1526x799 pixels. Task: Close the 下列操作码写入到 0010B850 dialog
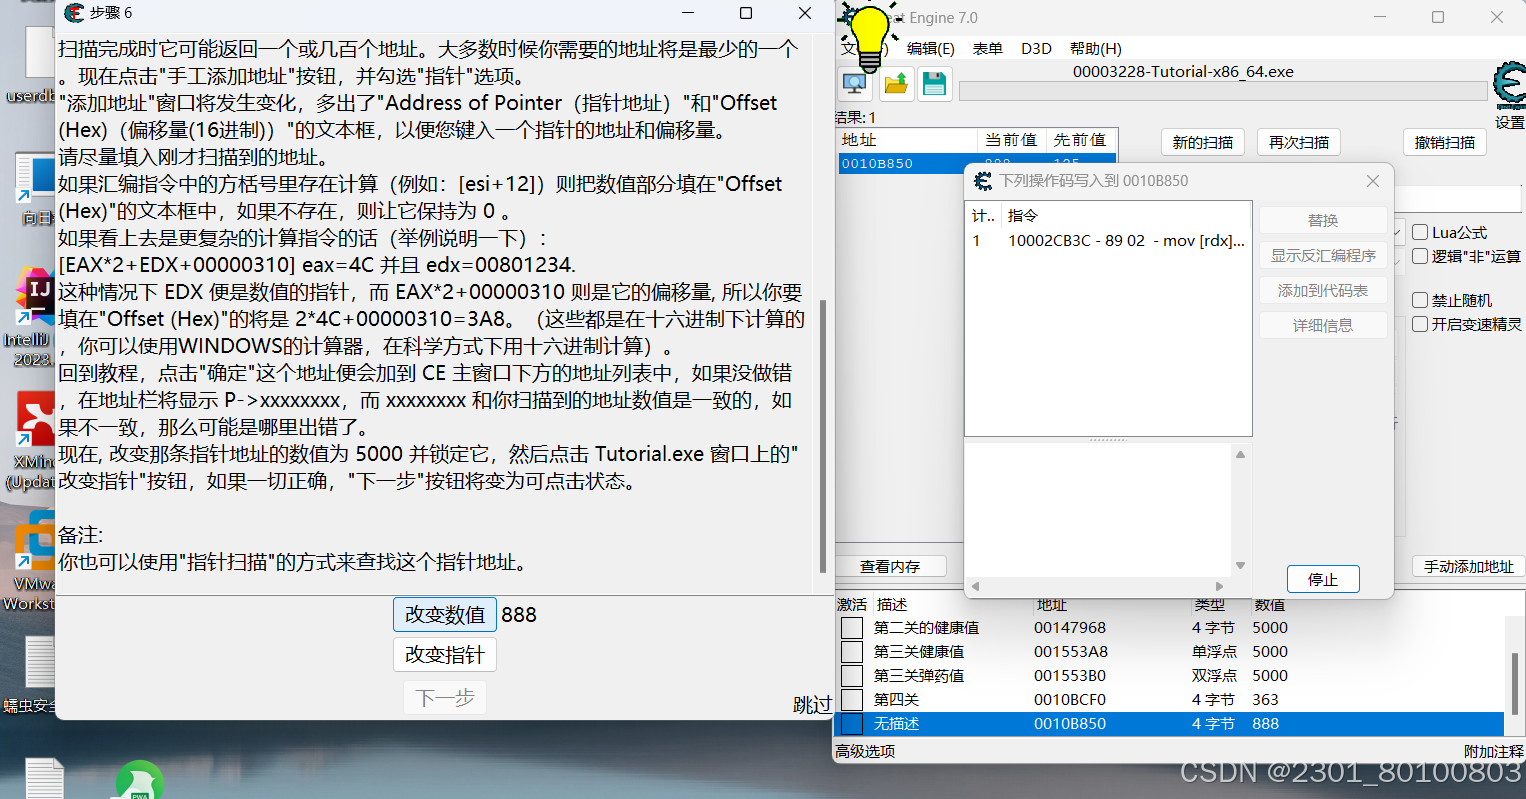(x=1373, y=181)
